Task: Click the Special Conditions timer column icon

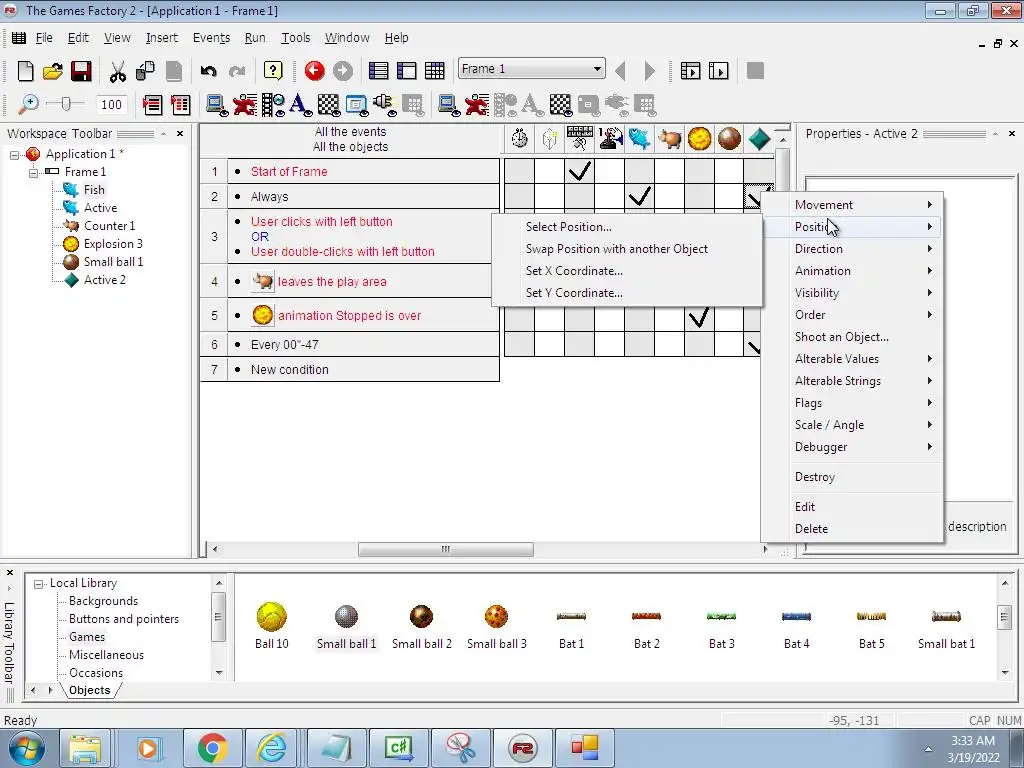Action: 519,138
